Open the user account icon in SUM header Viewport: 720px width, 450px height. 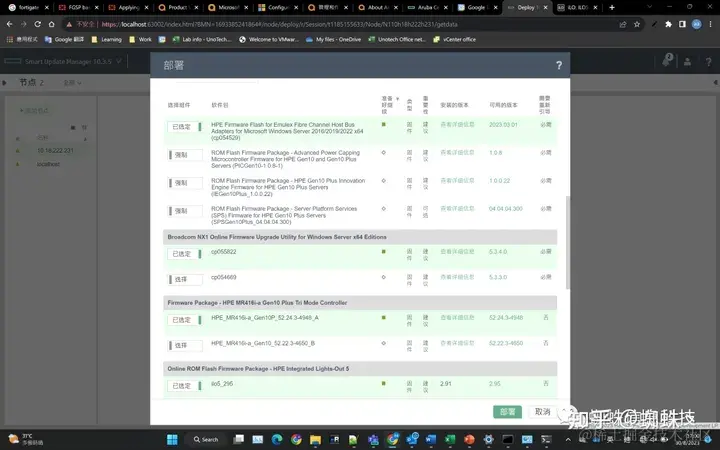tap(687, 62)
